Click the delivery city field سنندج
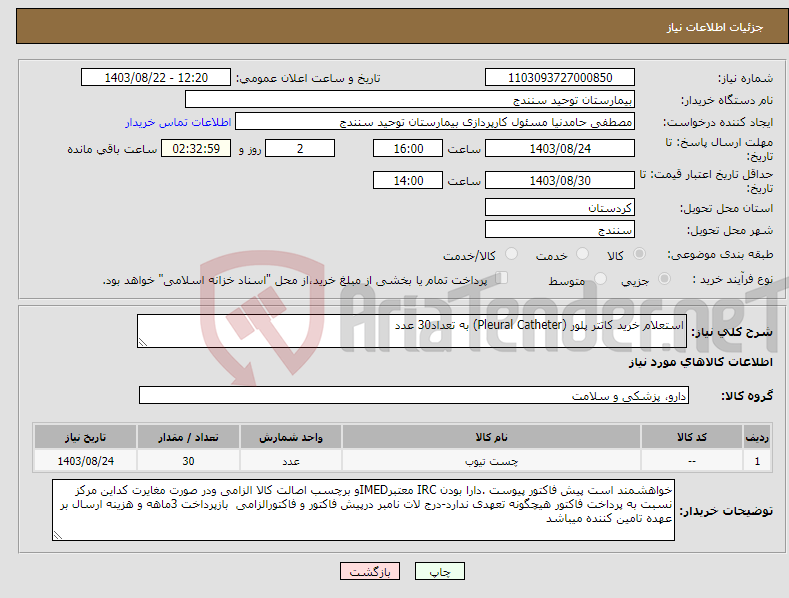Viewport: 789px width, 598px height. [x=560, y=230]
